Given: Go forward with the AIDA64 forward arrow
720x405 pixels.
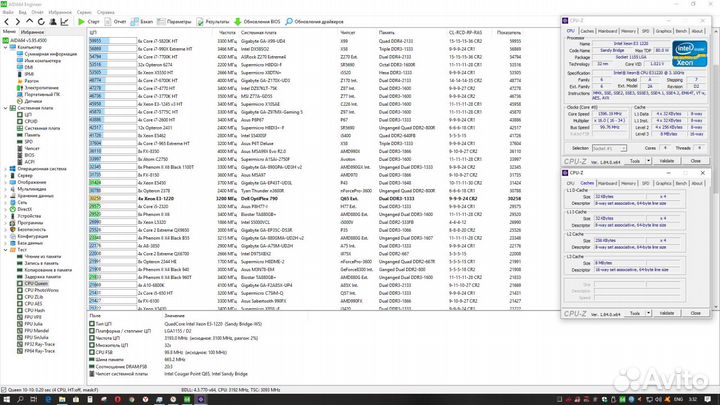Looking at the screenshot, I should pyautogui.click(x=17, y=22).
